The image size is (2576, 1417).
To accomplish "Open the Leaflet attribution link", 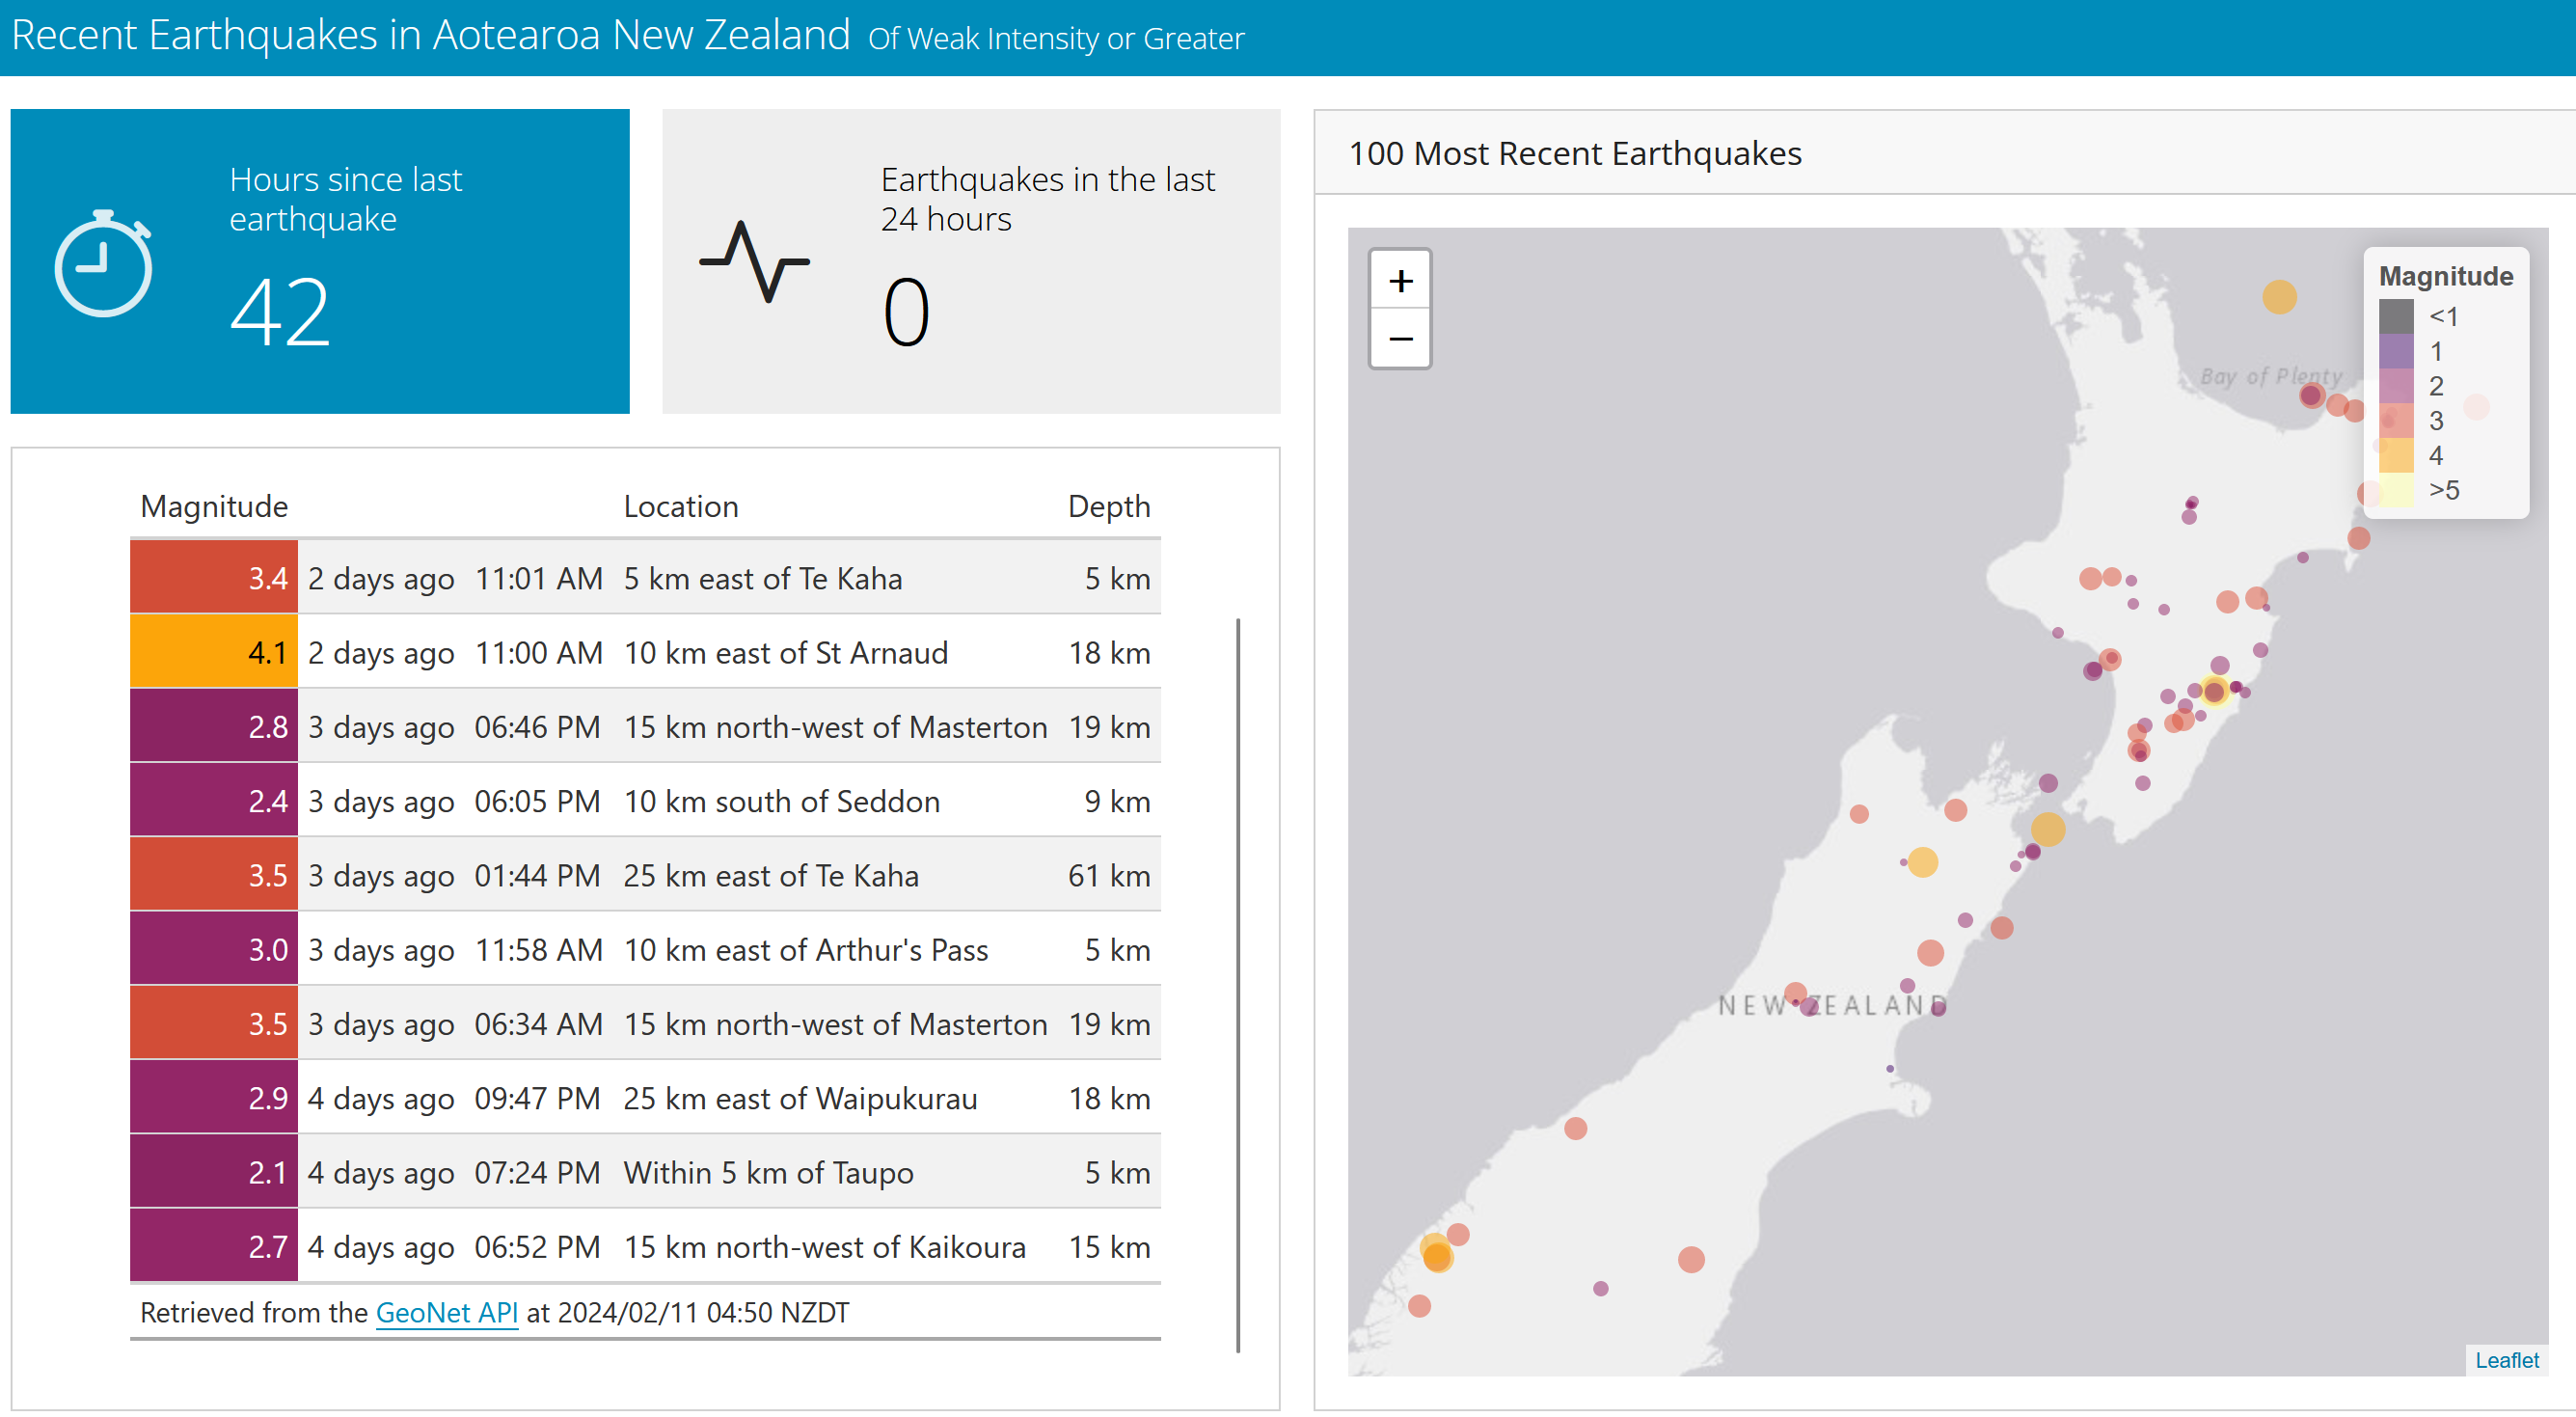I will (x=2506, y=1360).
